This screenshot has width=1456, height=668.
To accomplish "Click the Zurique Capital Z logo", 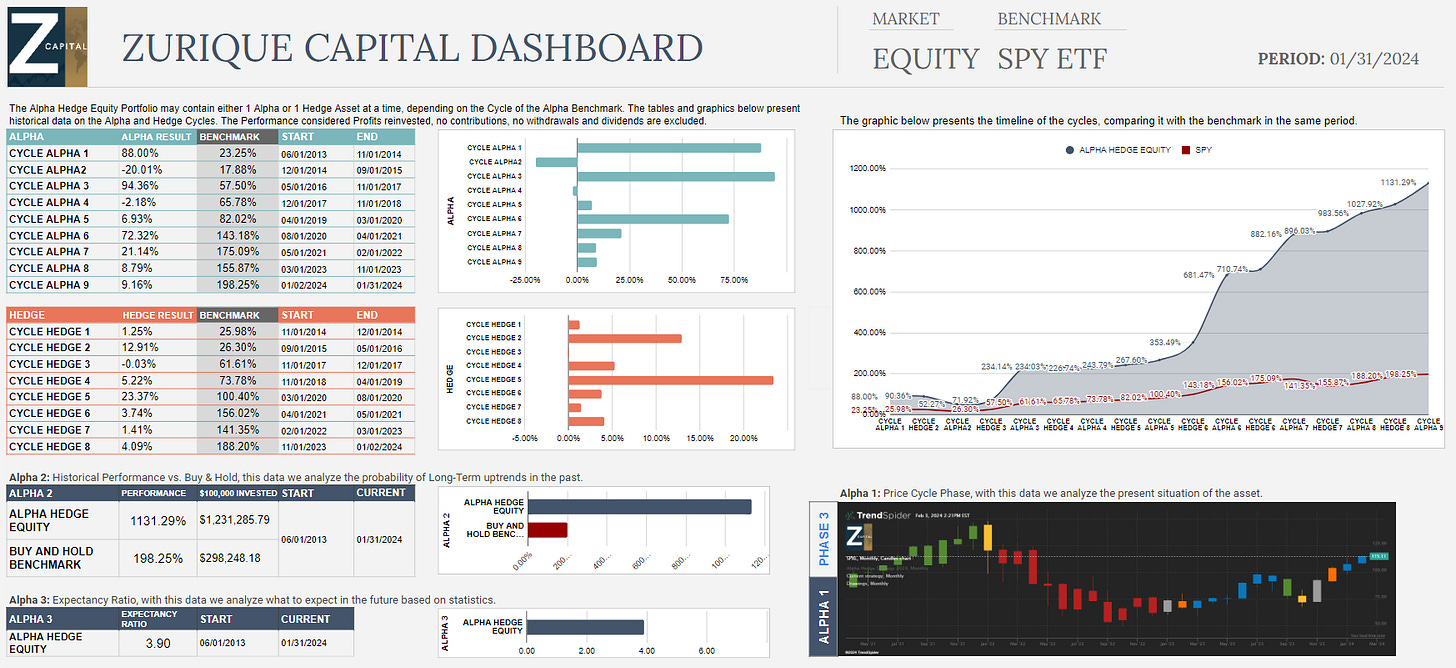I will 46,46.
